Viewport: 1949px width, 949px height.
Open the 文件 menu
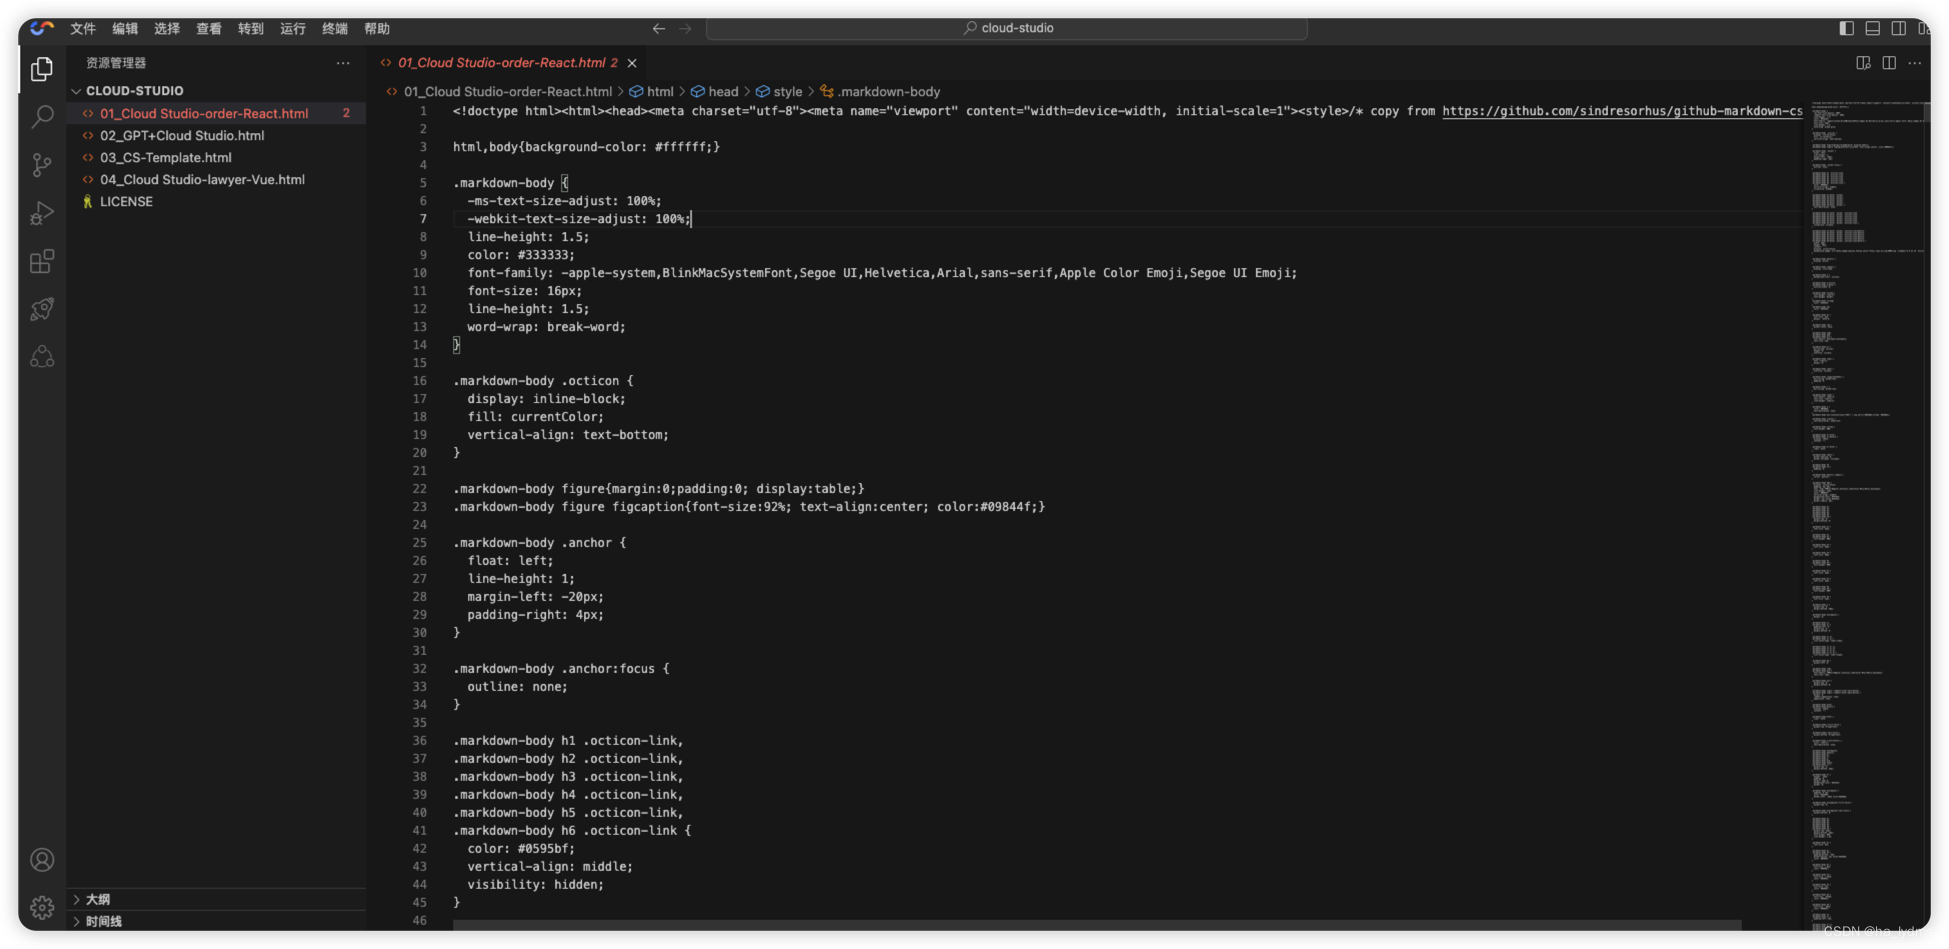pyautogui.click(x=83, y=29)
